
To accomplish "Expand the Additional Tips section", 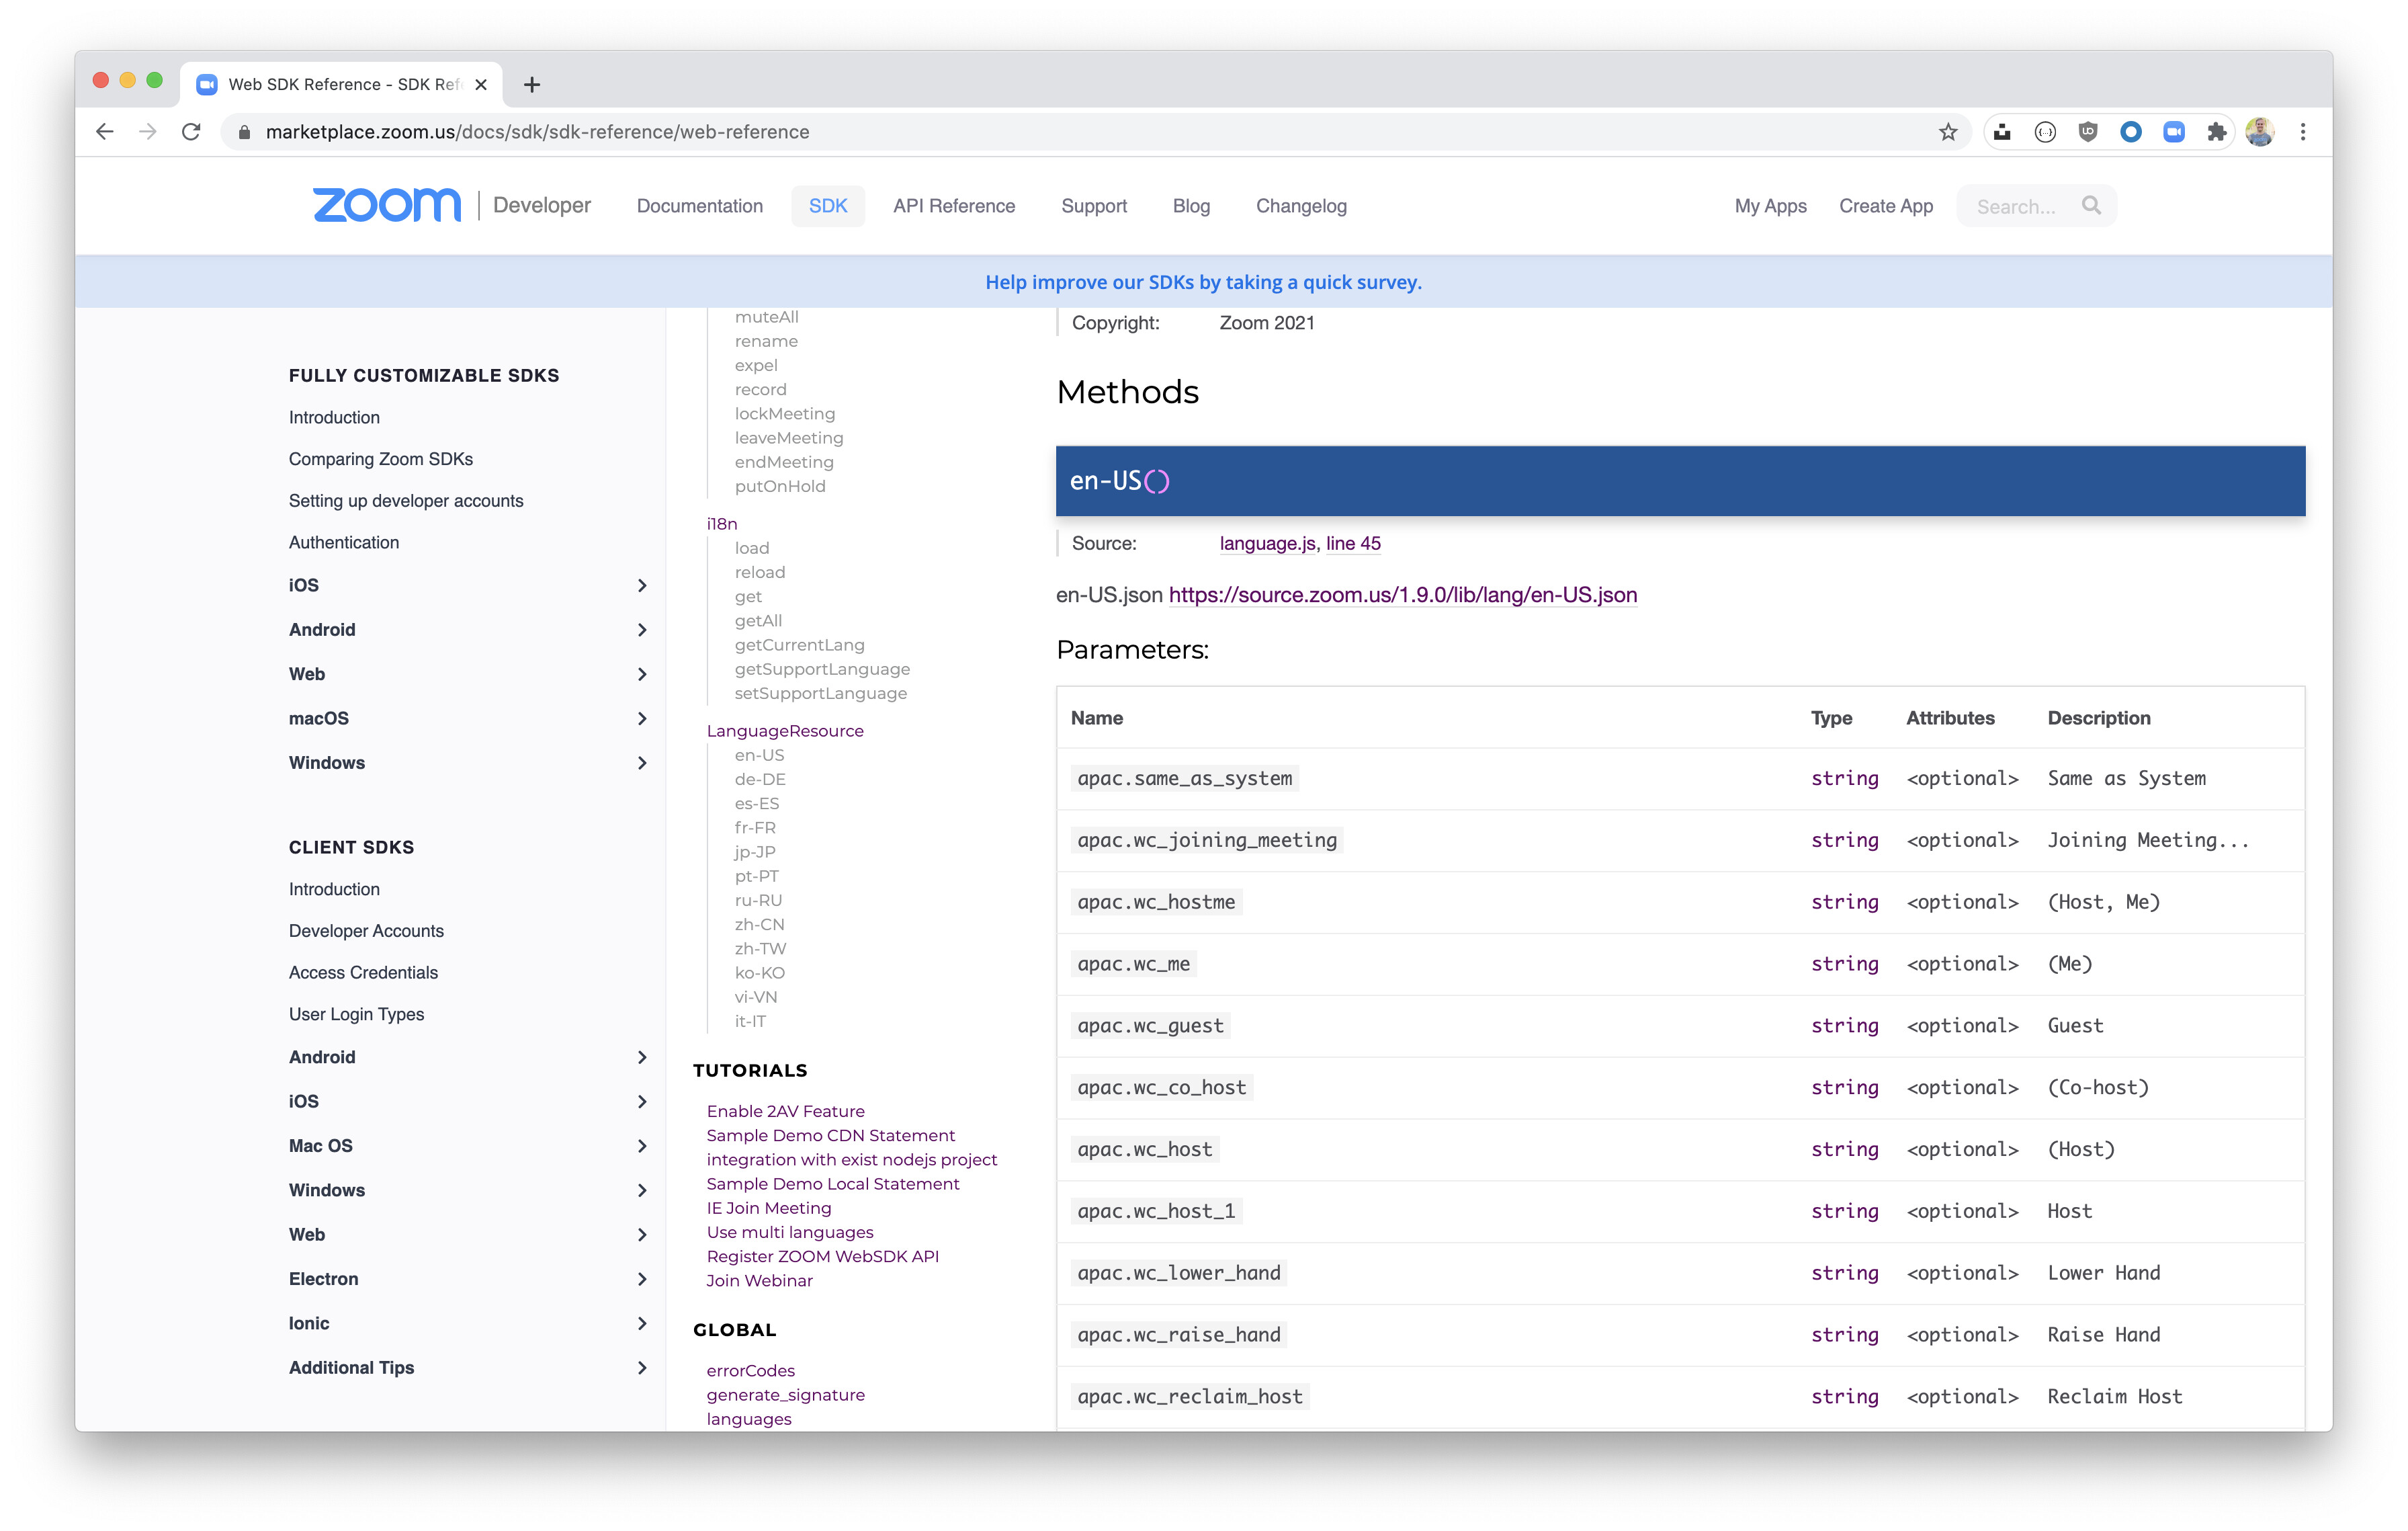I will click(x=642, y=1368).
